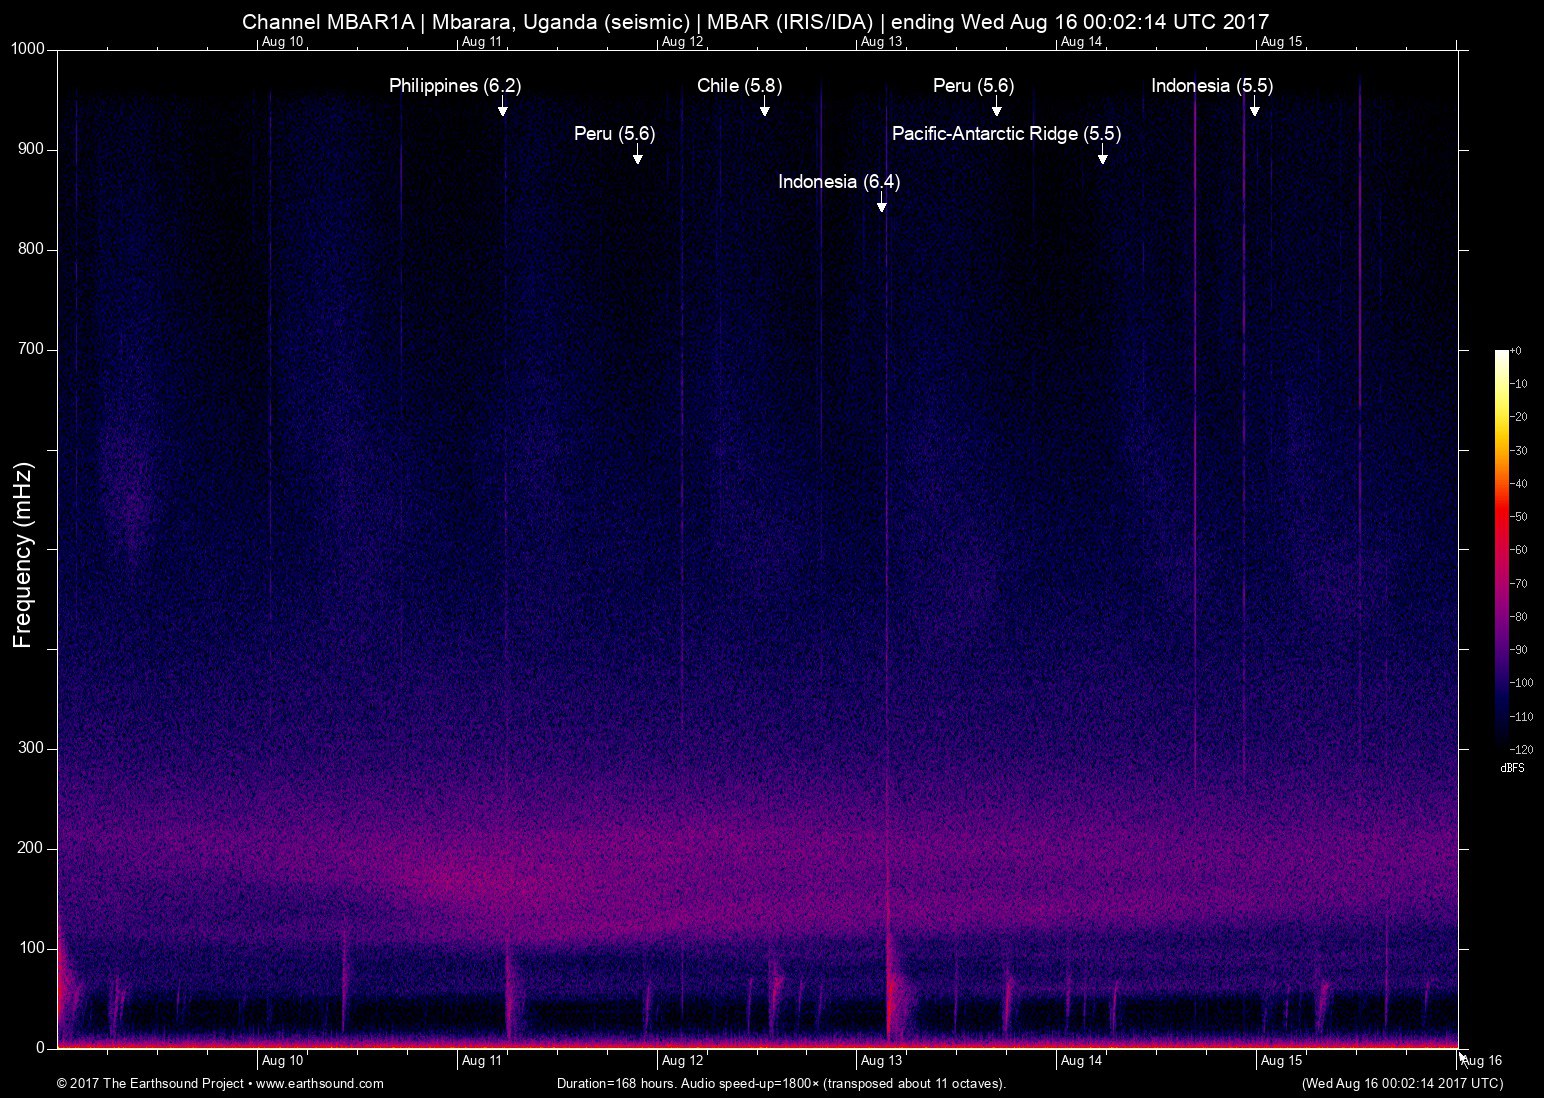
Task: Select the Indonesia (6.4) event label
Action: [839, 182]
